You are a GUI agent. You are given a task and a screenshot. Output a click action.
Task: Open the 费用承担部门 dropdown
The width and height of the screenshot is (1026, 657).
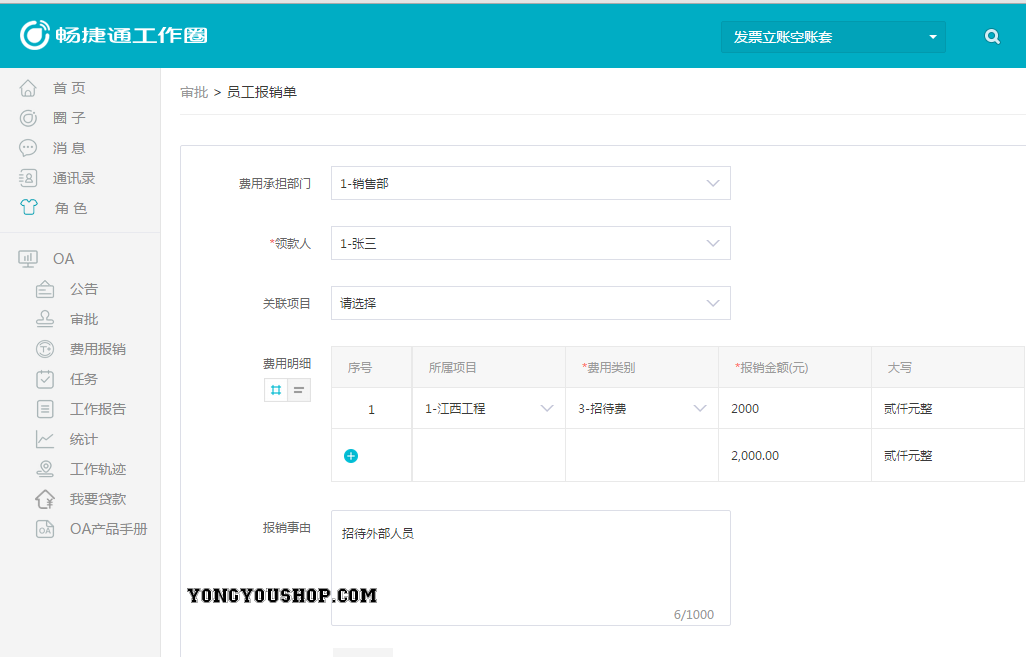pos(531,183)
